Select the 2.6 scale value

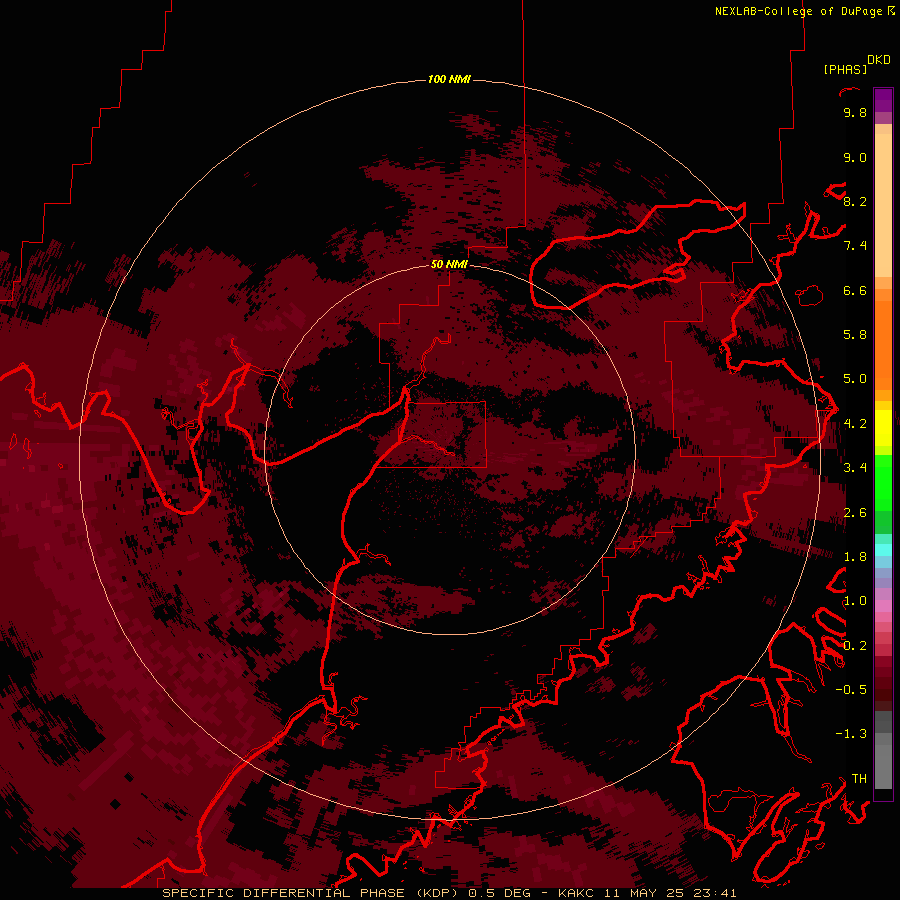pyautogui.click(x=855, y=513)
